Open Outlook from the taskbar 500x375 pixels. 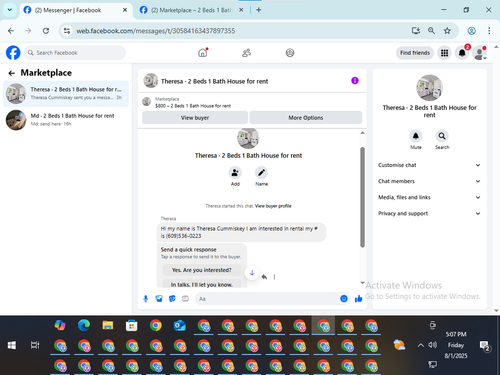[x=180, y=325]
